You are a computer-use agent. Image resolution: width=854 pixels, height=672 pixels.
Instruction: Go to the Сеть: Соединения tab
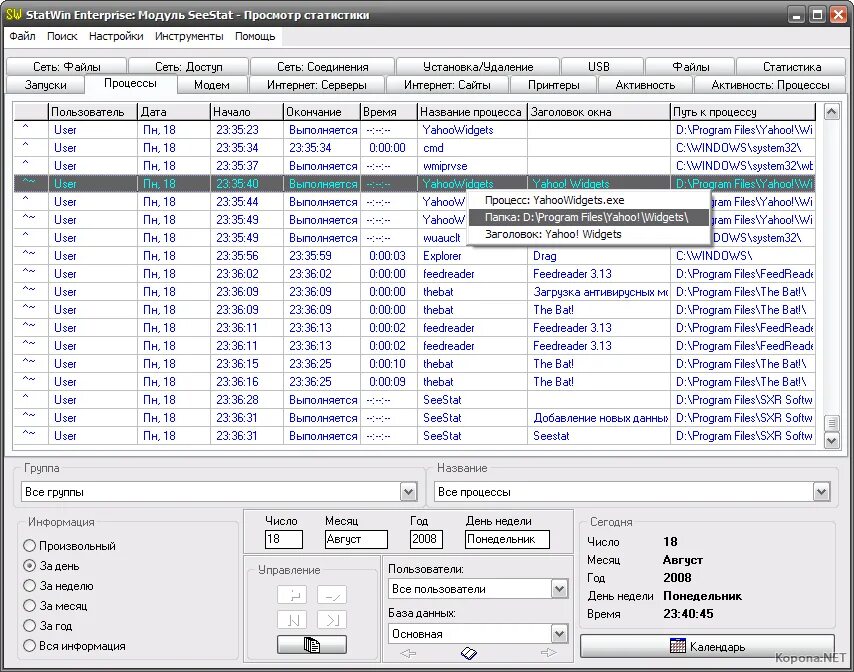[x=322, y=66]
